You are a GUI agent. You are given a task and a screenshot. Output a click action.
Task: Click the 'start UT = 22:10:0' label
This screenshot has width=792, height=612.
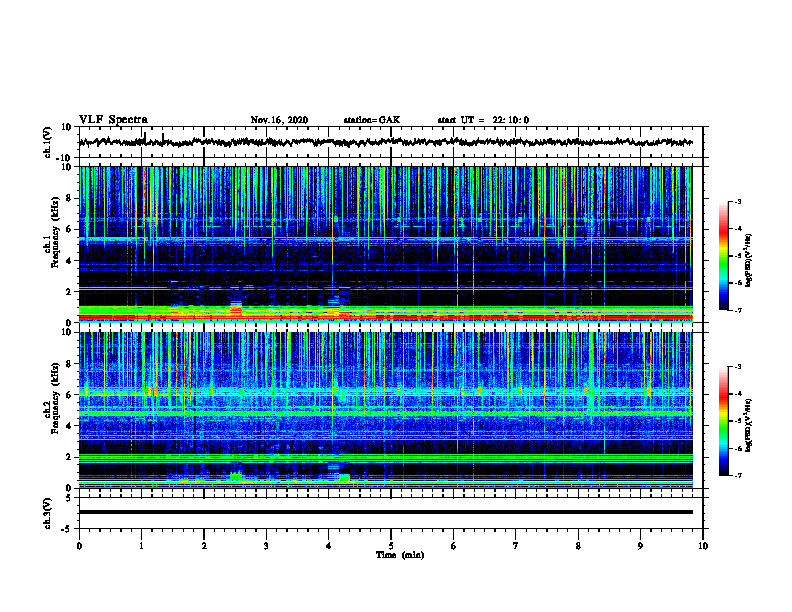point(483,120)
